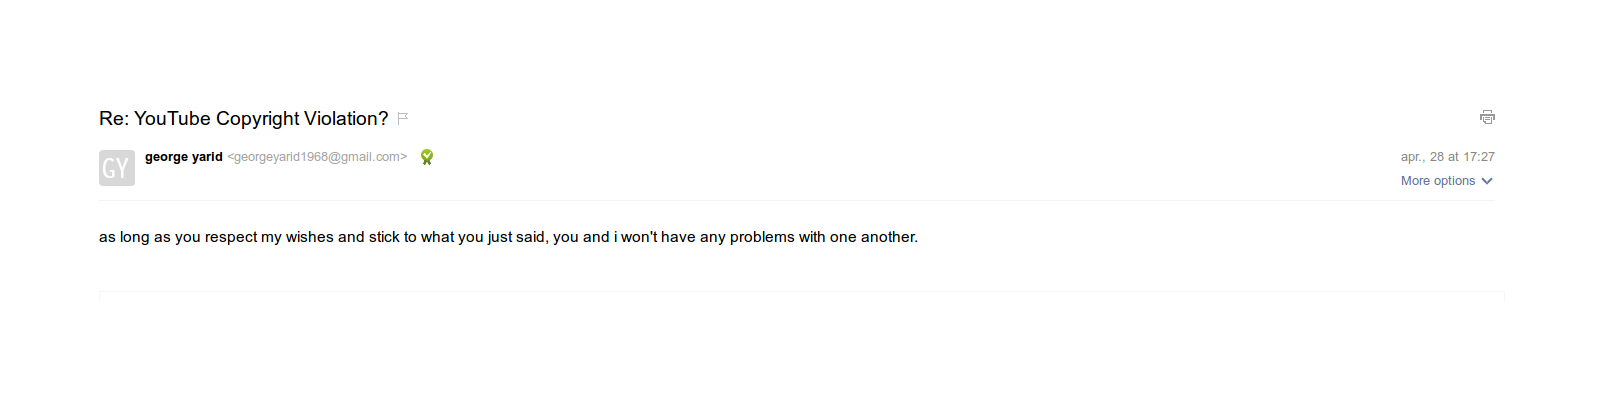Click the green verified sender badge

click(427, 157)
